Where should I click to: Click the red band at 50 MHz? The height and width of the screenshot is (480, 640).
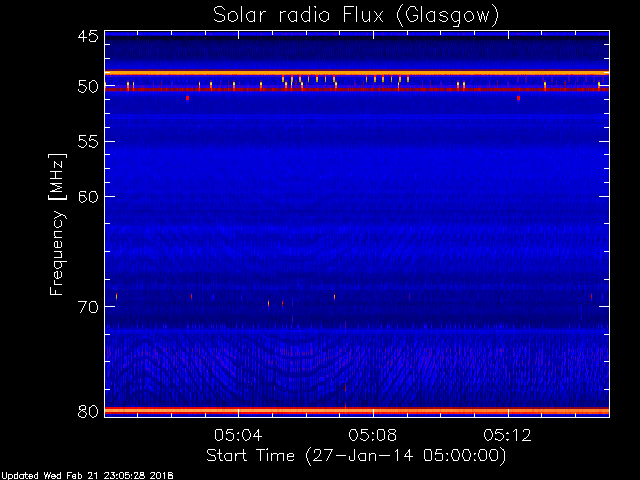click(357, 89)
